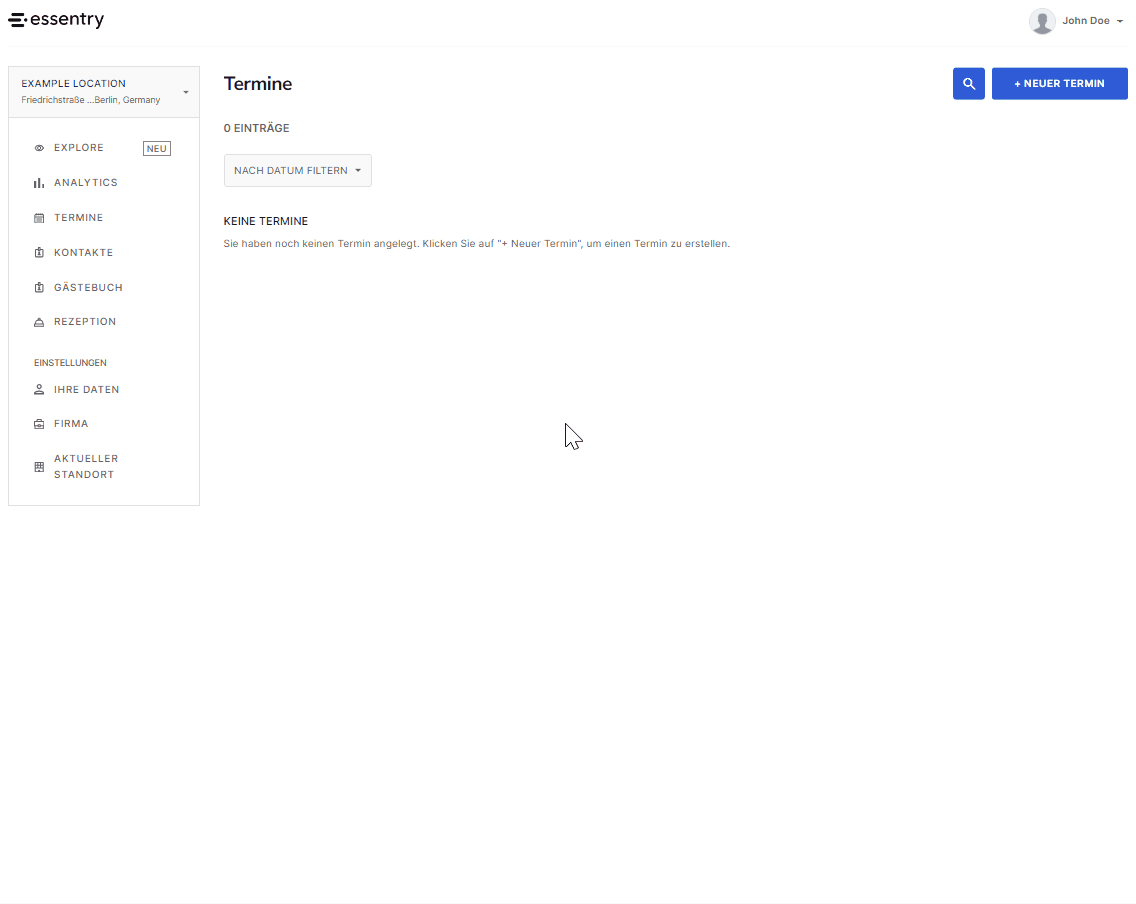Expand the Nach Datum Filtern dropdown
Image resolution: width=1136 pixels, height=904 pixels.
coord(298,170)
